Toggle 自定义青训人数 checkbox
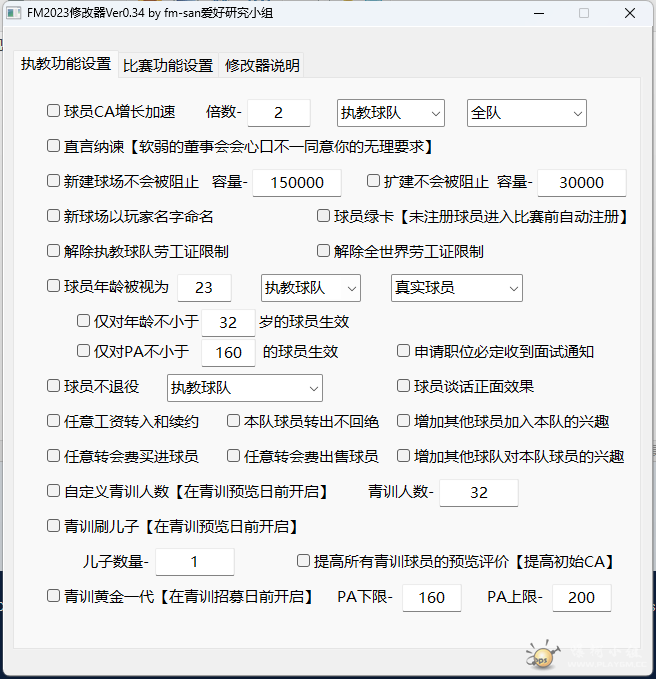Viewport: 656px width, 679px height. [53, 491]
